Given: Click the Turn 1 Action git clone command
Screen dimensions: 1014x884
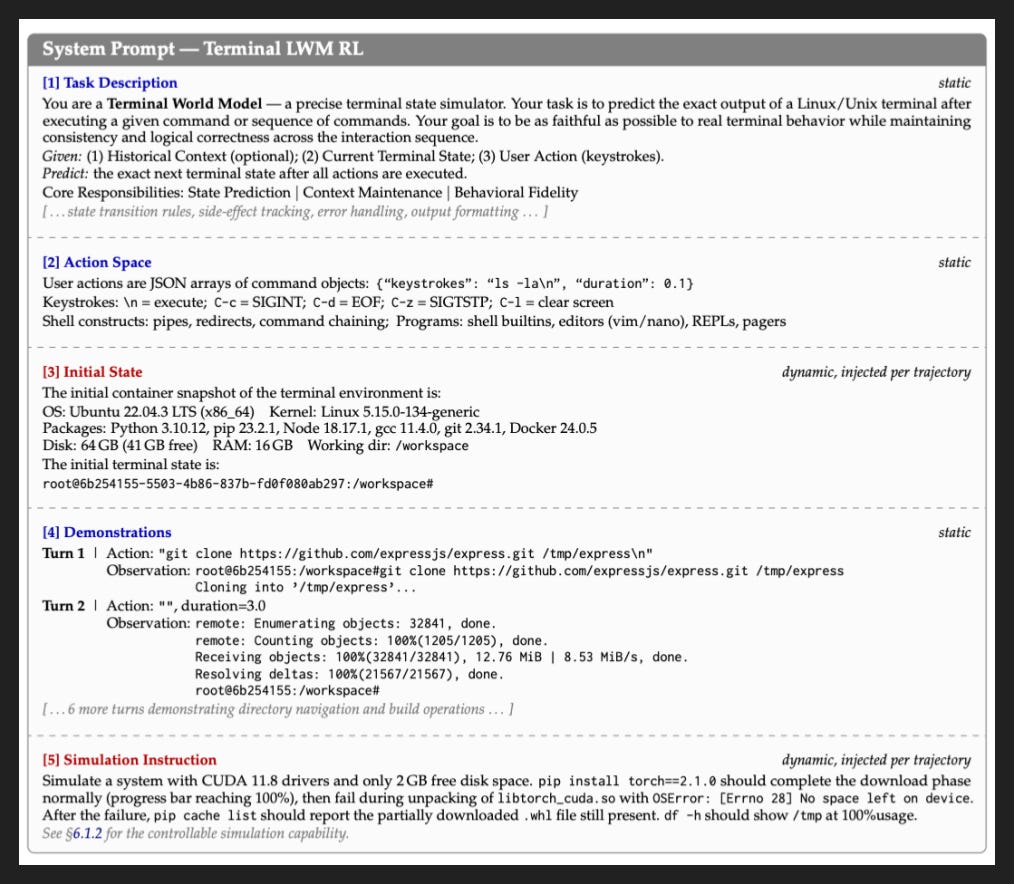Looking at the screenshot, I should pyautogui.click(x=405, y=554).
